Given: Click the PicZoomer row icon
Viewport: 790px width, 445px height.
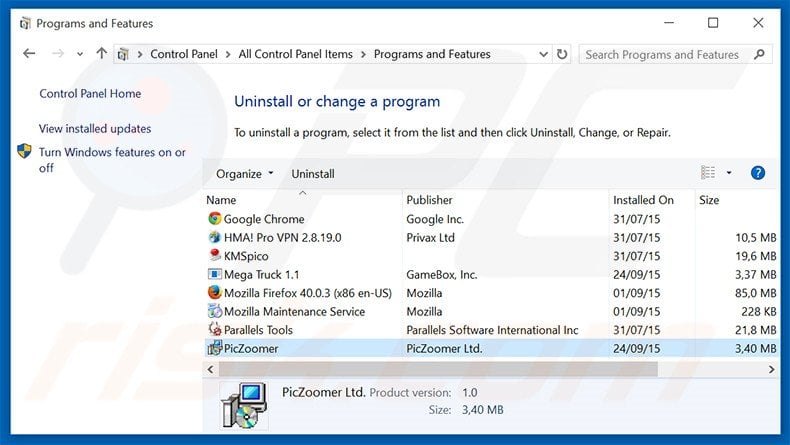Looking at the screenshot, I should point(215,348).
